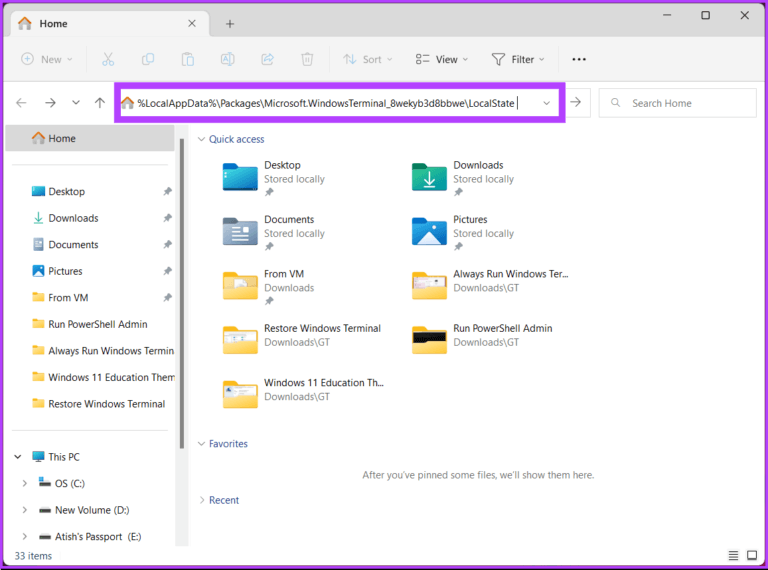Expand New Volume (D:) node

[x=24, y=510]
